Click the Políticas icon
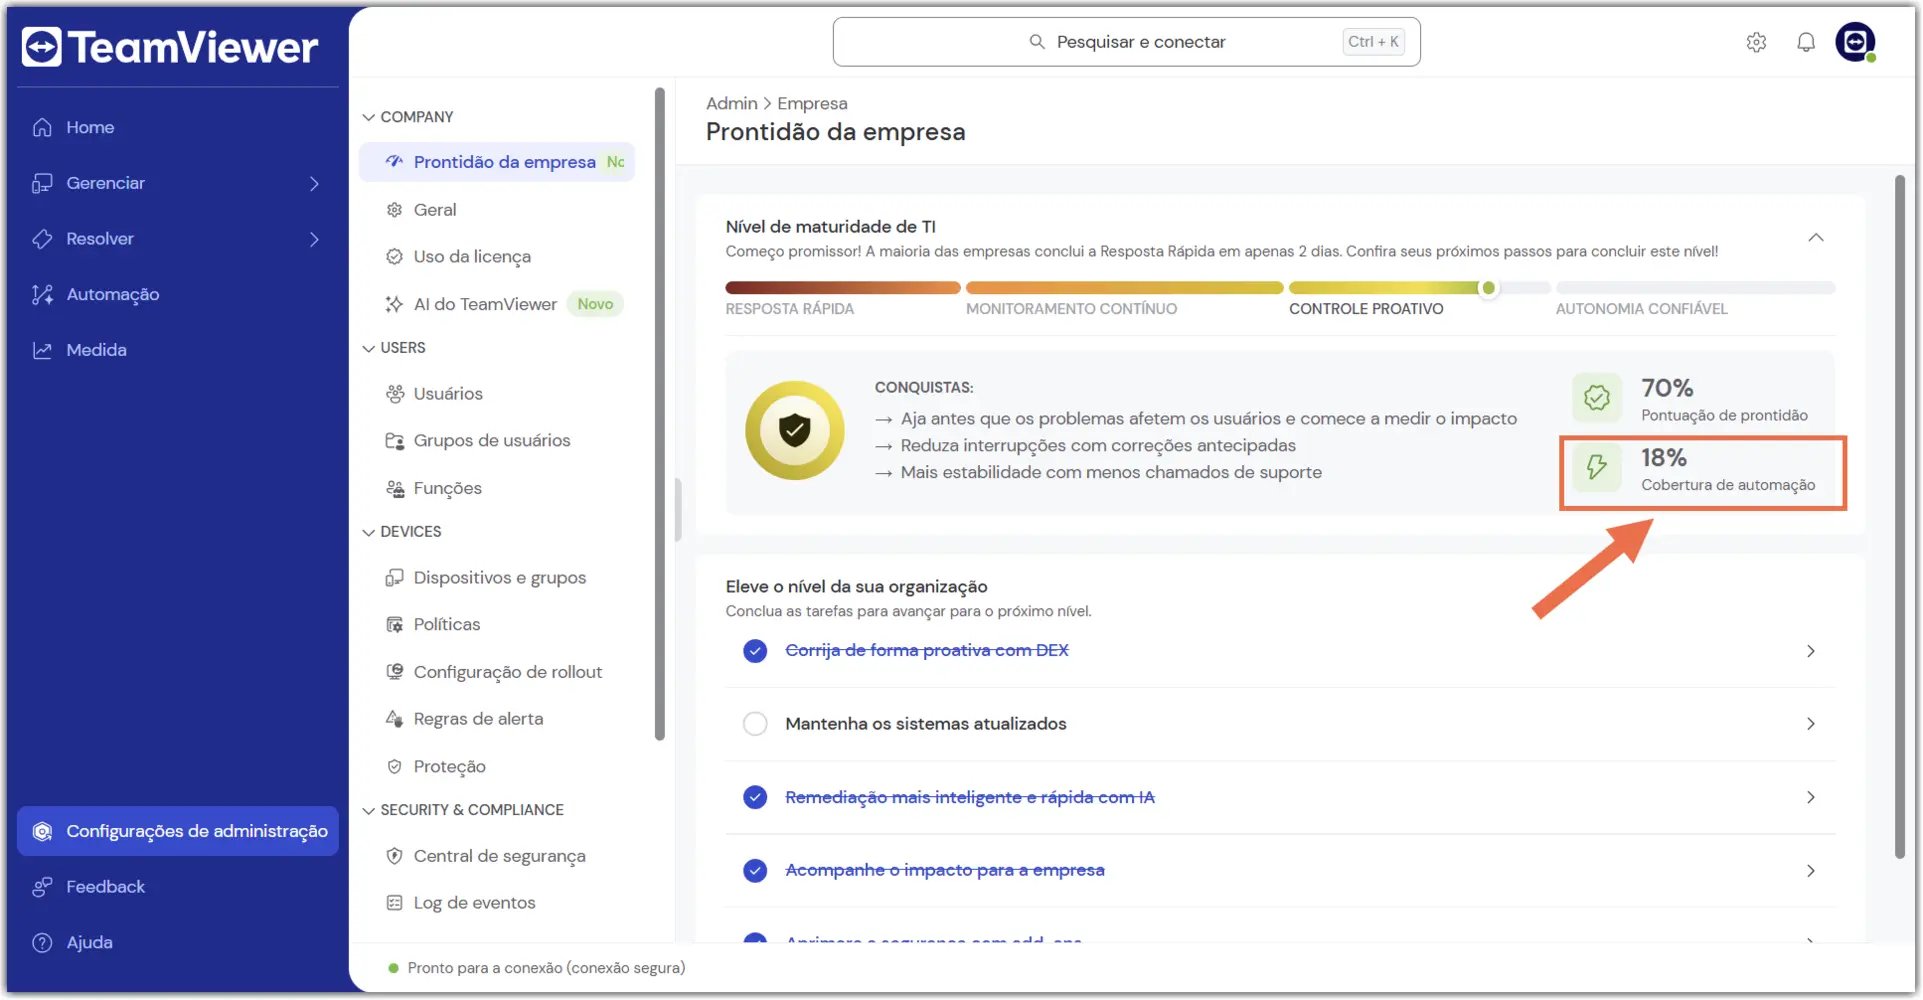 [394, 625]
